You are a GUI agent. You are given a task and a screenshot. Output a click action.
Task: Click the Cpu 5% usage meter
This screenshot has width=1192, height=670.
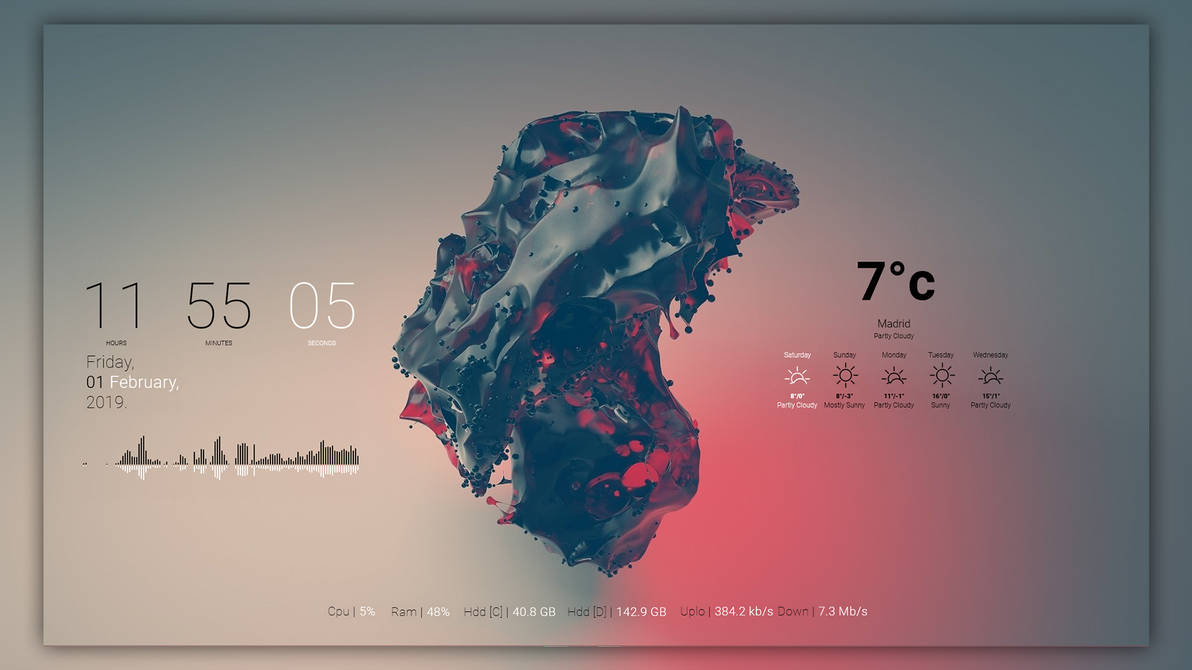coord(351,611)
